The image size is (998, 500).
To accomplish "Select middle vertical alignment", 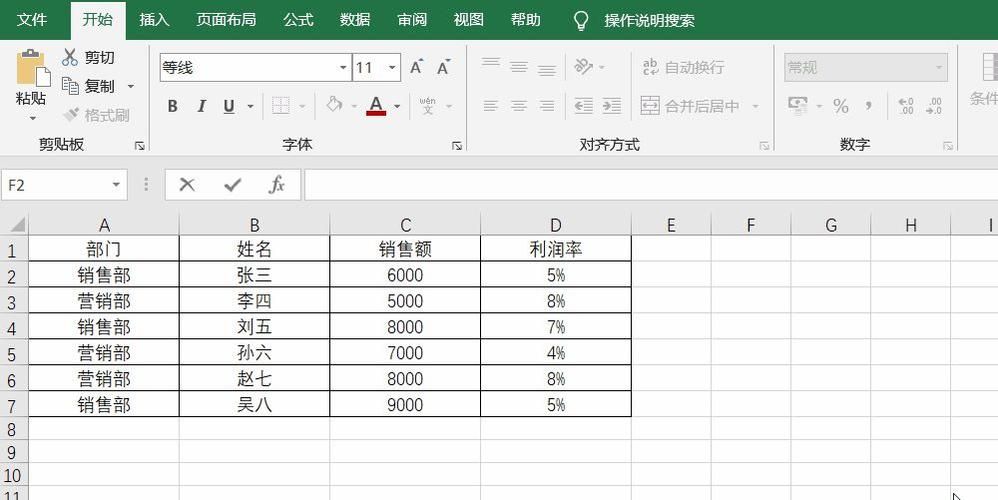I will coord(519,67).
